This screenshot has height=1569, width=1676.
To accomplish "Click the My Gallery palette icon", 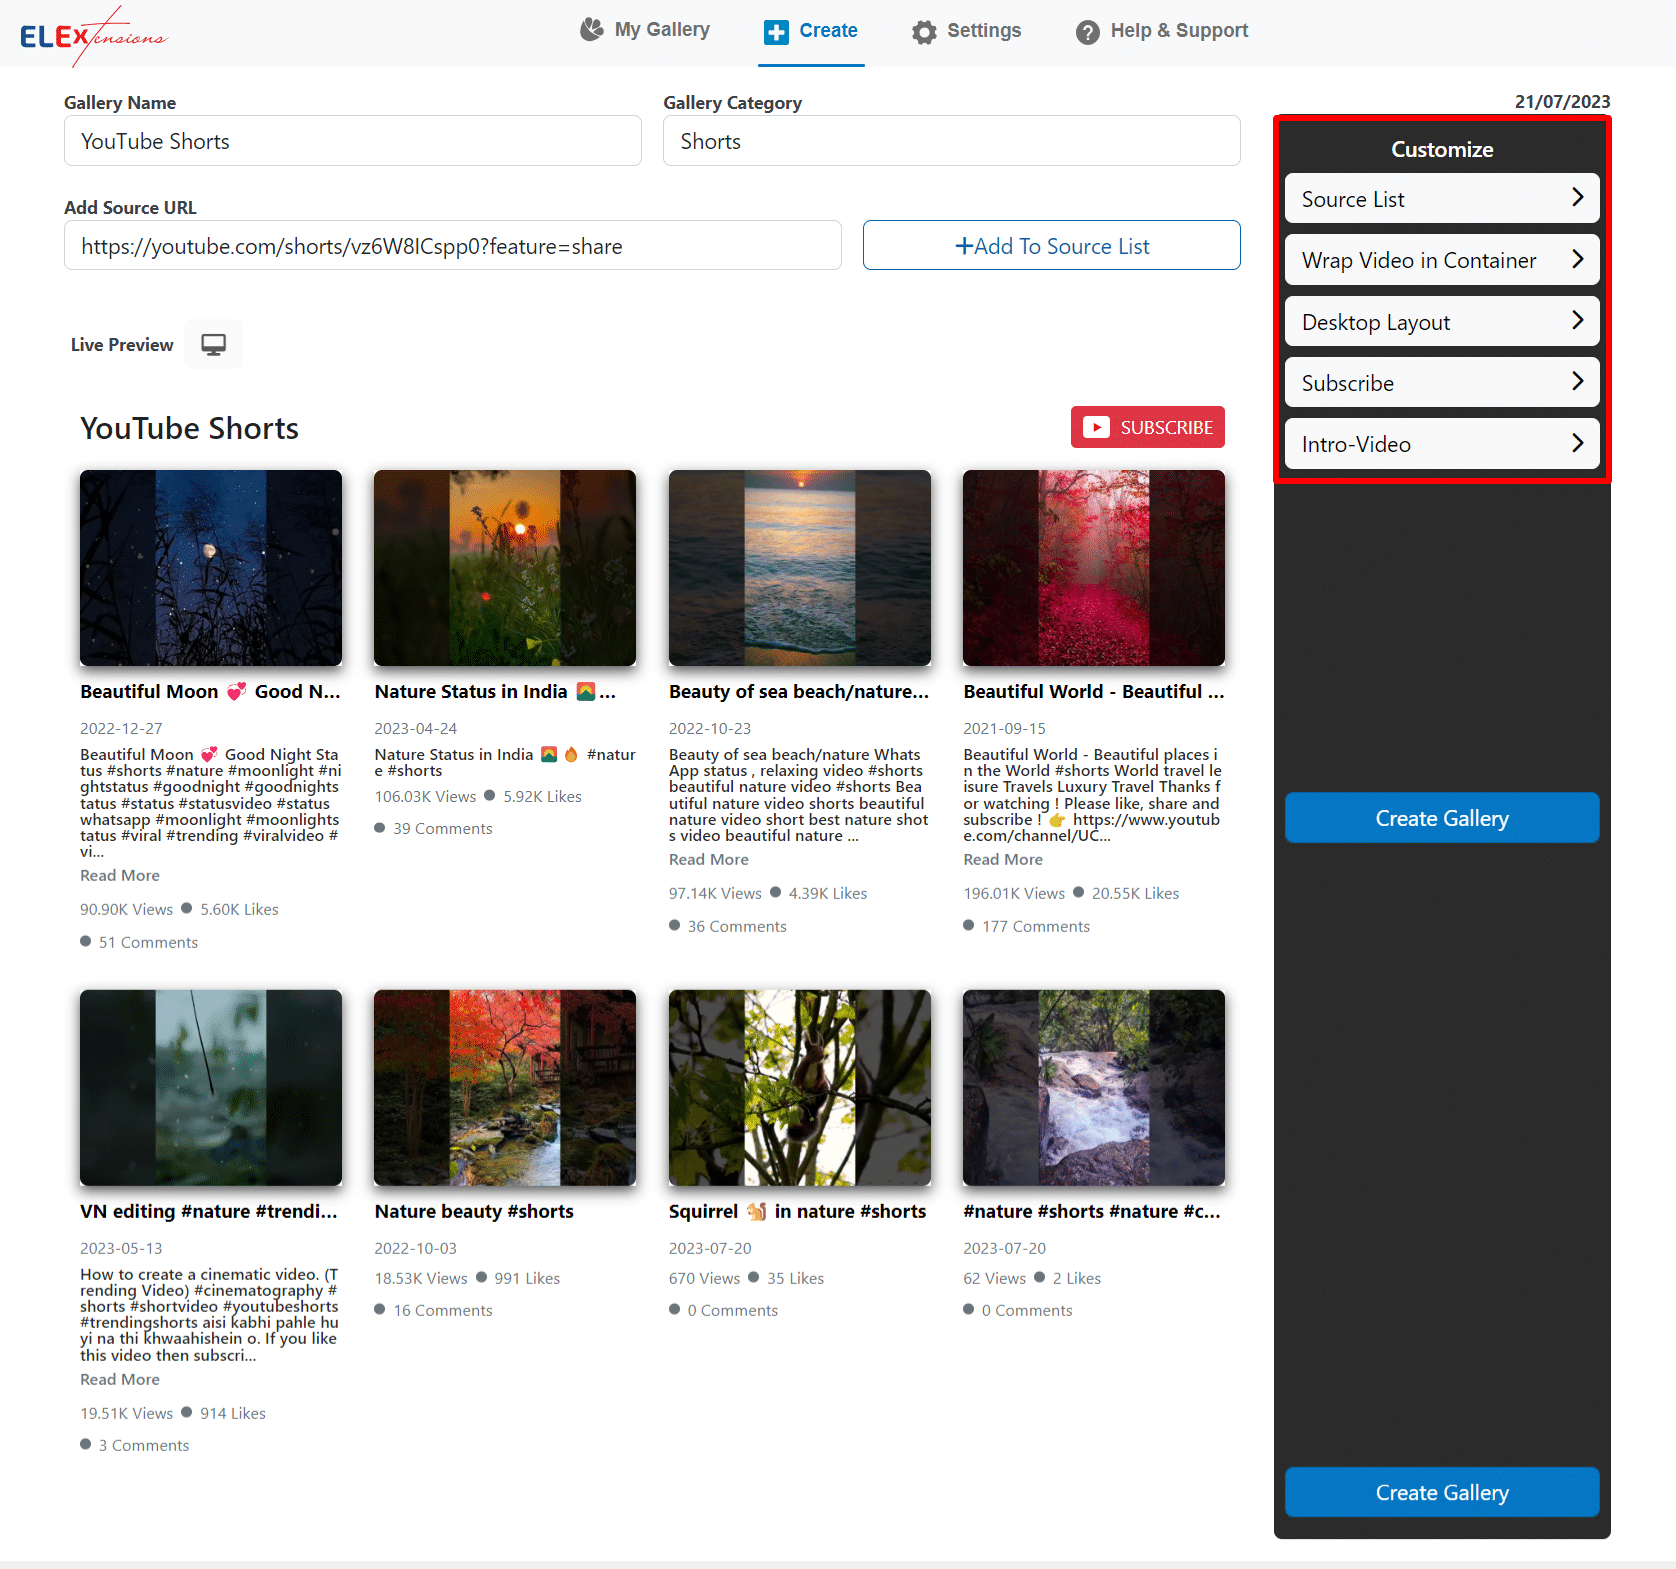I will (592, 30).
